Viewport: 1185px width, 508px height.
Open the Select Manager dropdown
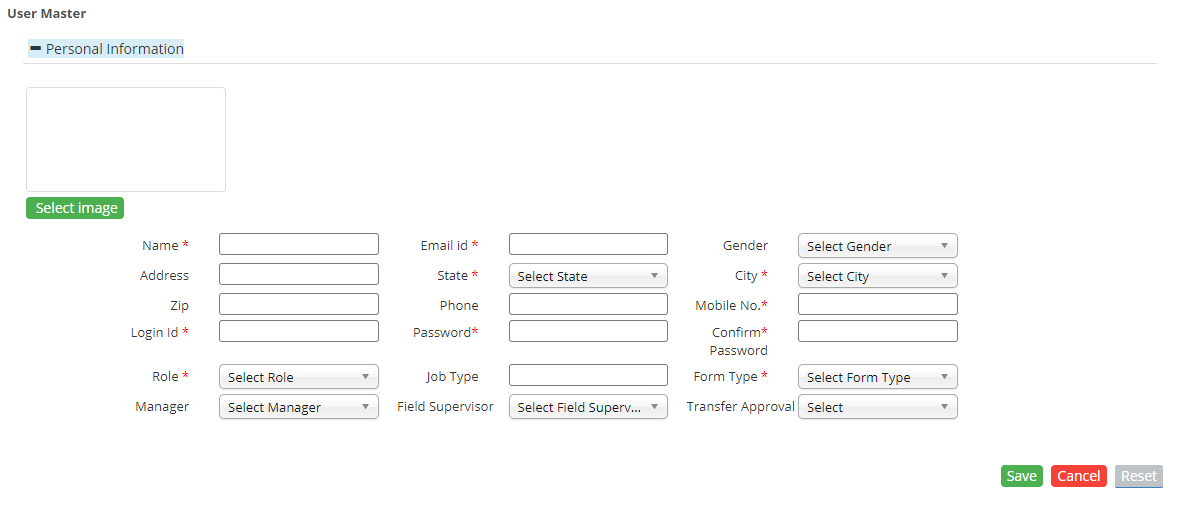(x=298, y=407)
